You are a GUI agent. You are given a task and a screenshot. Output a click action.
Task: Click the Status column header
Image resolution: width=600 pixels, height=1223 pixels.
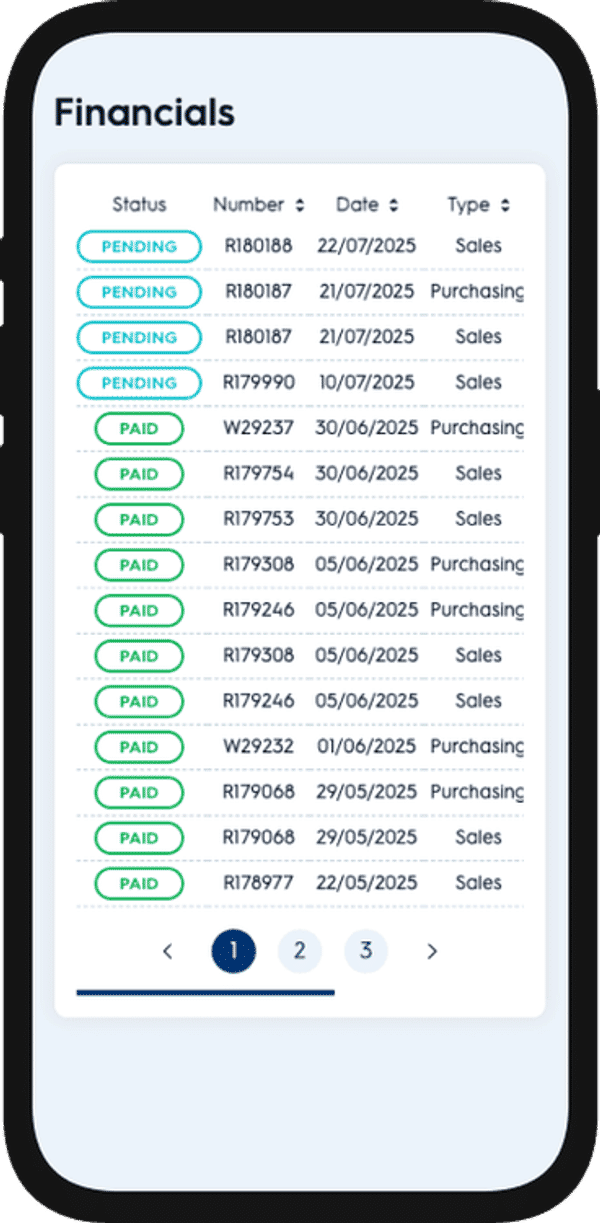coord(139,205)
